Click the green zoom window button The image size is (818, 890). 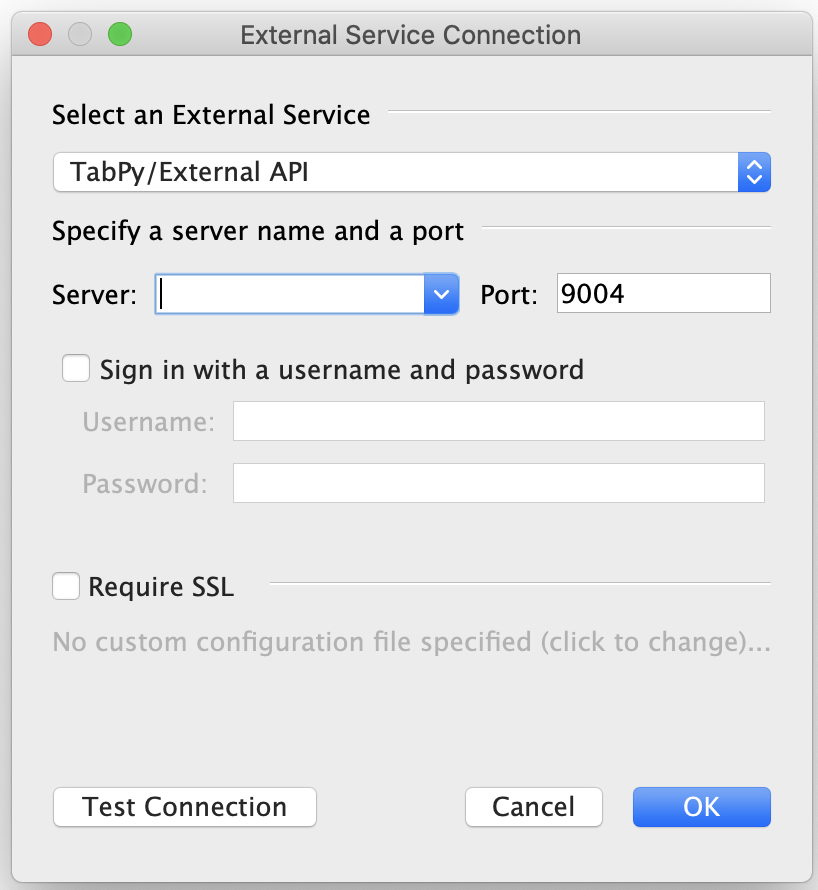(120, 35)
